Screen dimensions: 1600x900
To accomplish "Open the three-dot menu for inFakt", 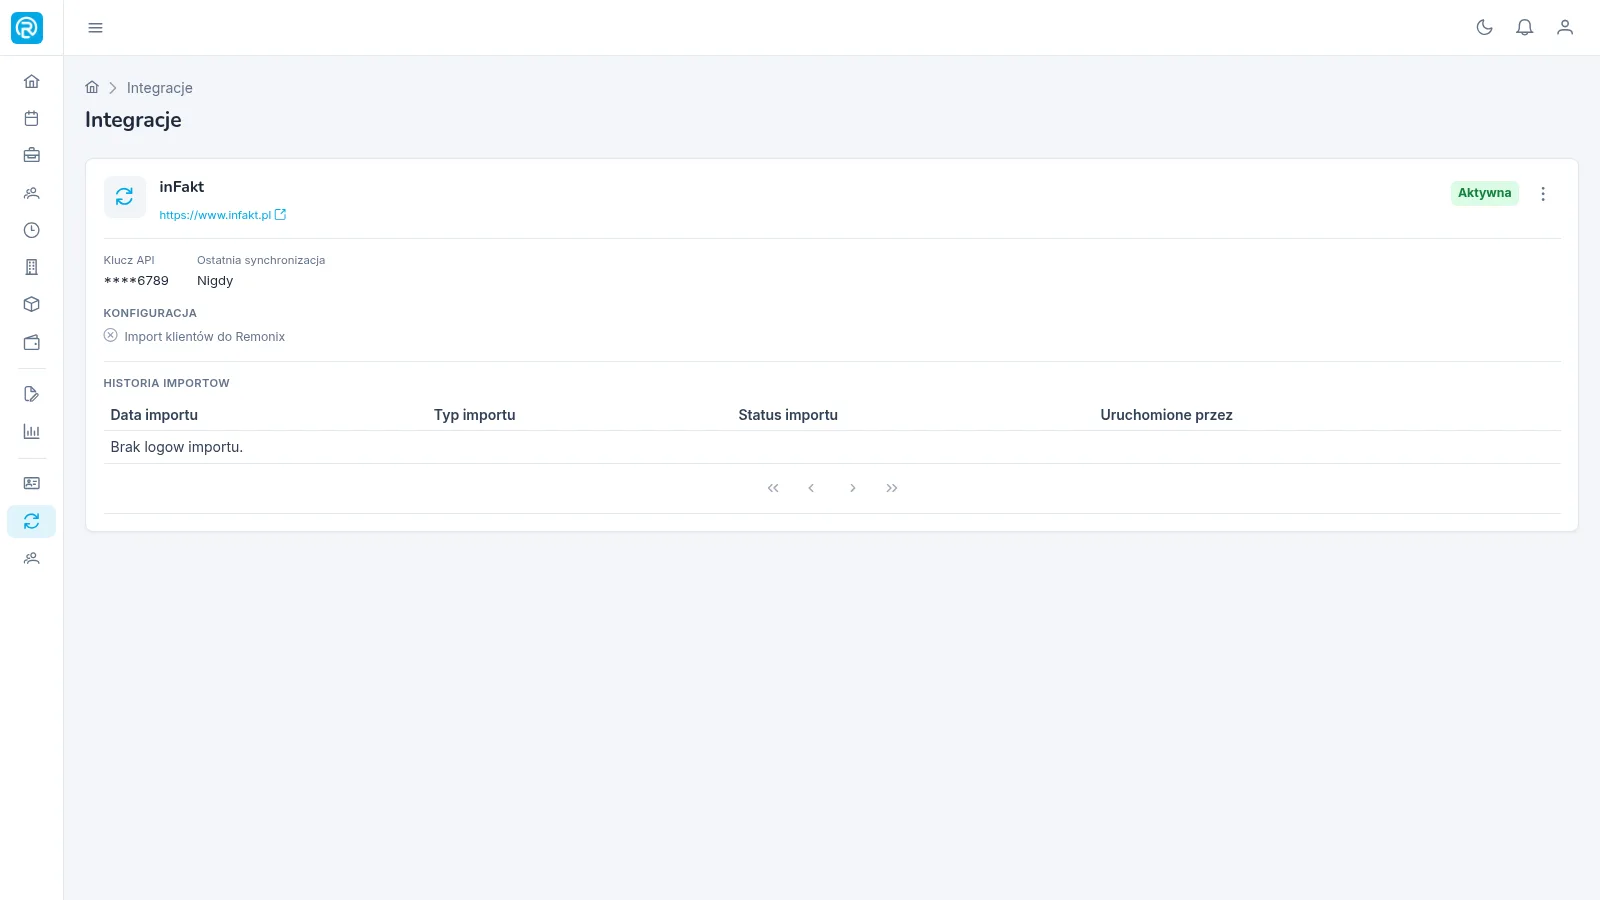I will tap(1543, 194).
